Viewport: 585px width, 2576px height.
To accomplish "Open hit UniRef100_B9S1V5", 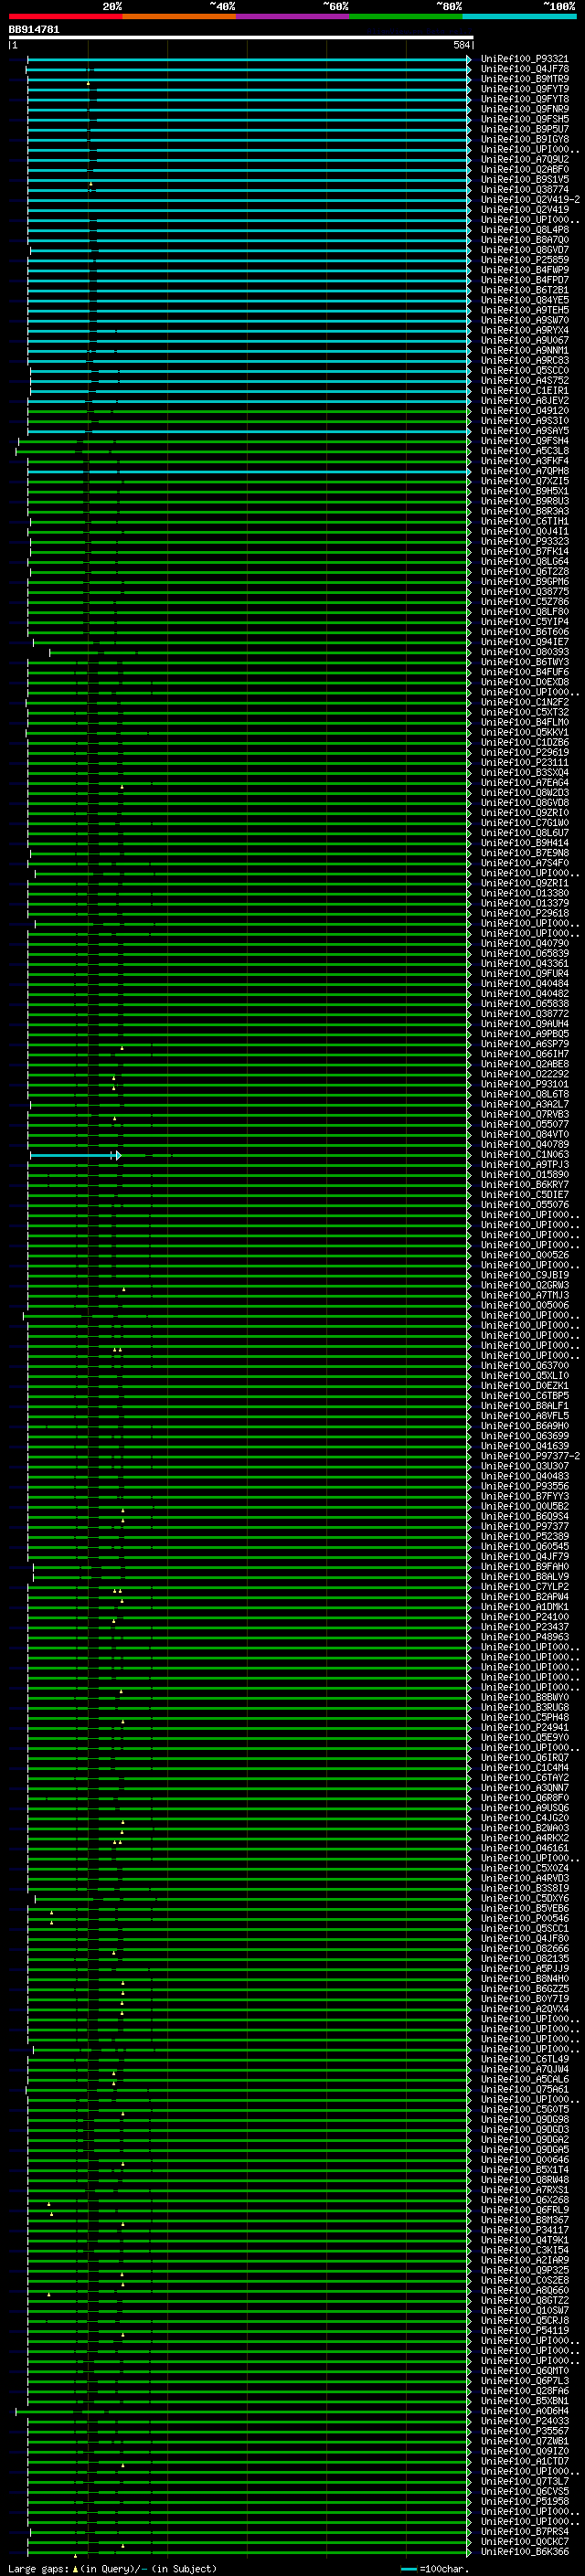I will [x=524, y=179].
